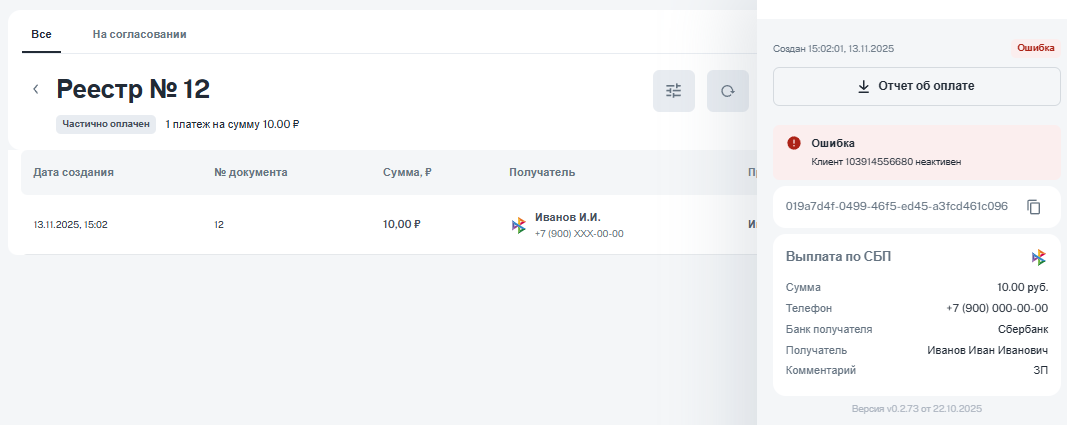Open the filter settings sliders button
This screenshot has height=425, width=1067.
click(674, 91)
